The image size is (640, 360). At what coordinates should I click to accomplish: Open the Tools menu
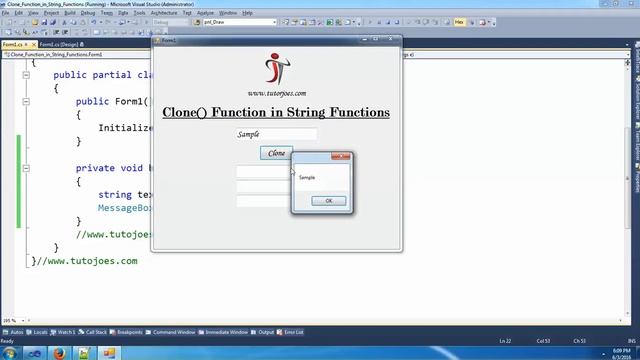(x=140, y=13)
